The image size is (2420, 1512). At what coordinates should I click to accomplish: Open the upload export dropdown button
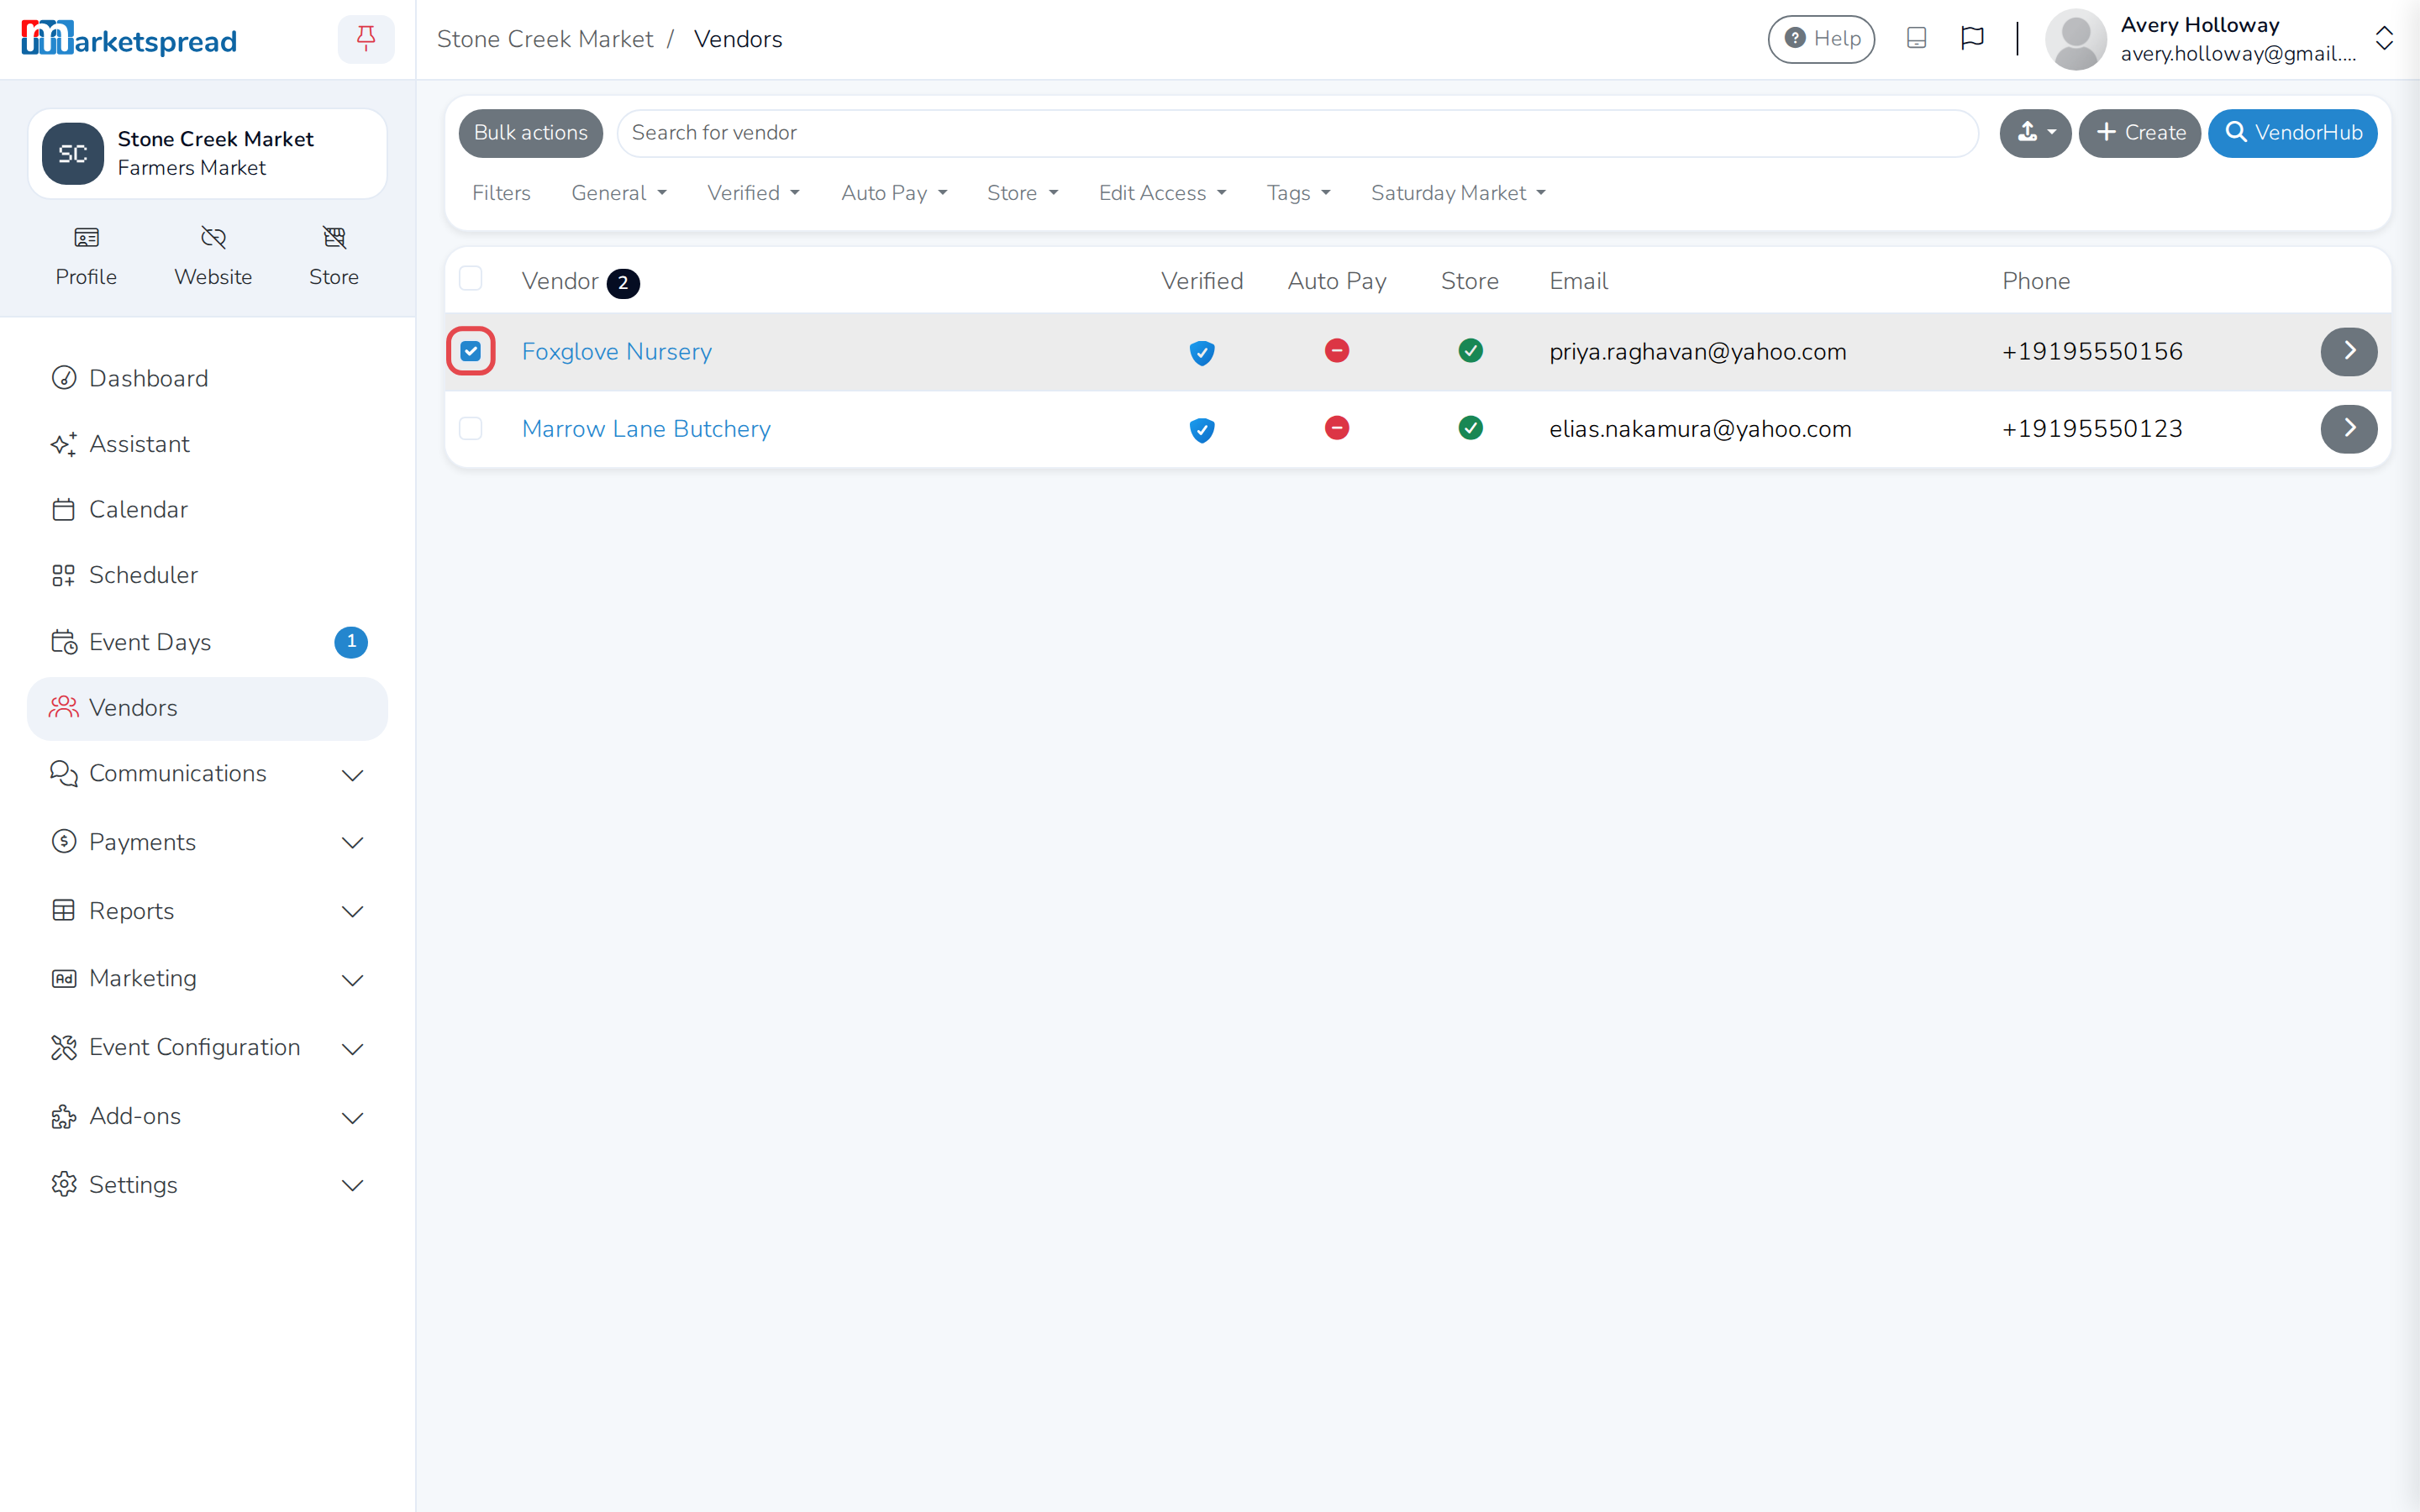coord(2035,133)
